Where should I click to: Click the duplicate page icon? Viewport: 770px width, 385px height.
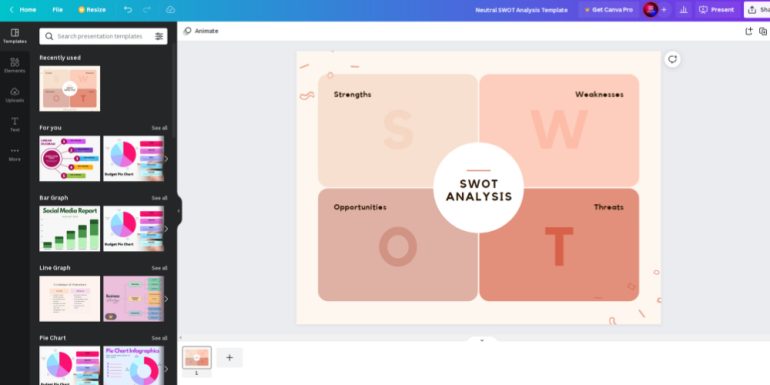(763, 31)
